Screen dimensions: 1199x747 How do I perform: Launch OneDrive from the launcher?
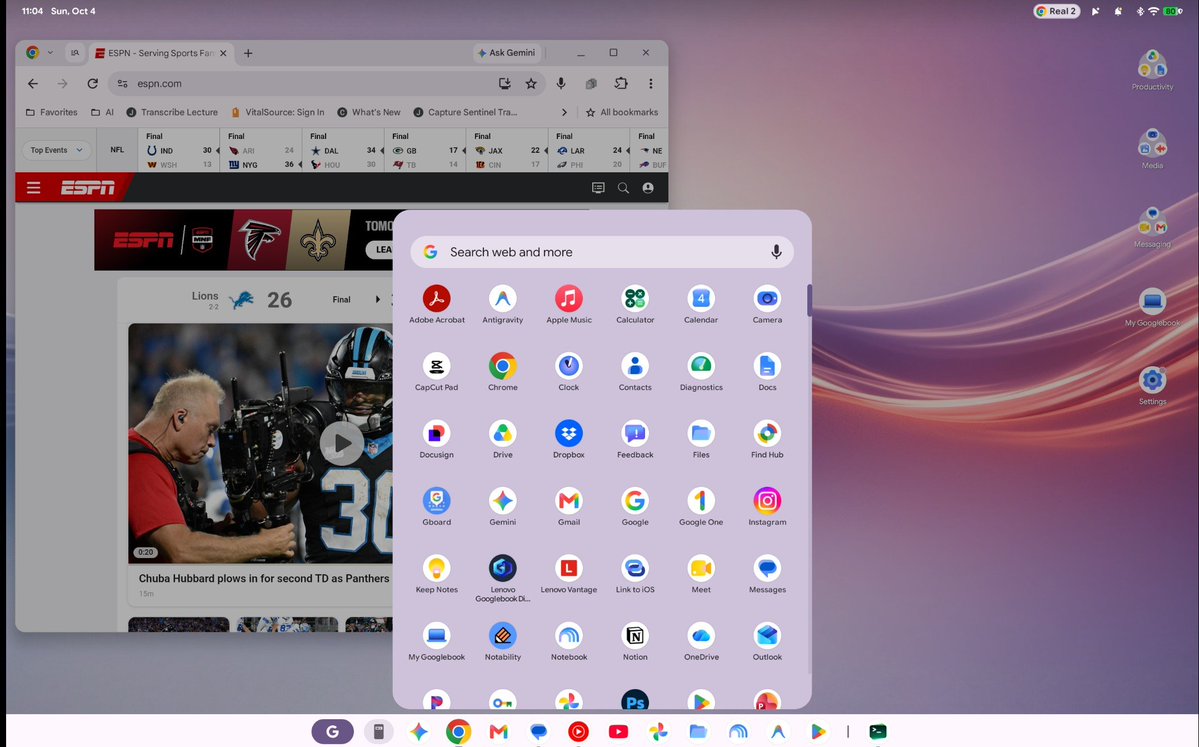pos(701,641)
